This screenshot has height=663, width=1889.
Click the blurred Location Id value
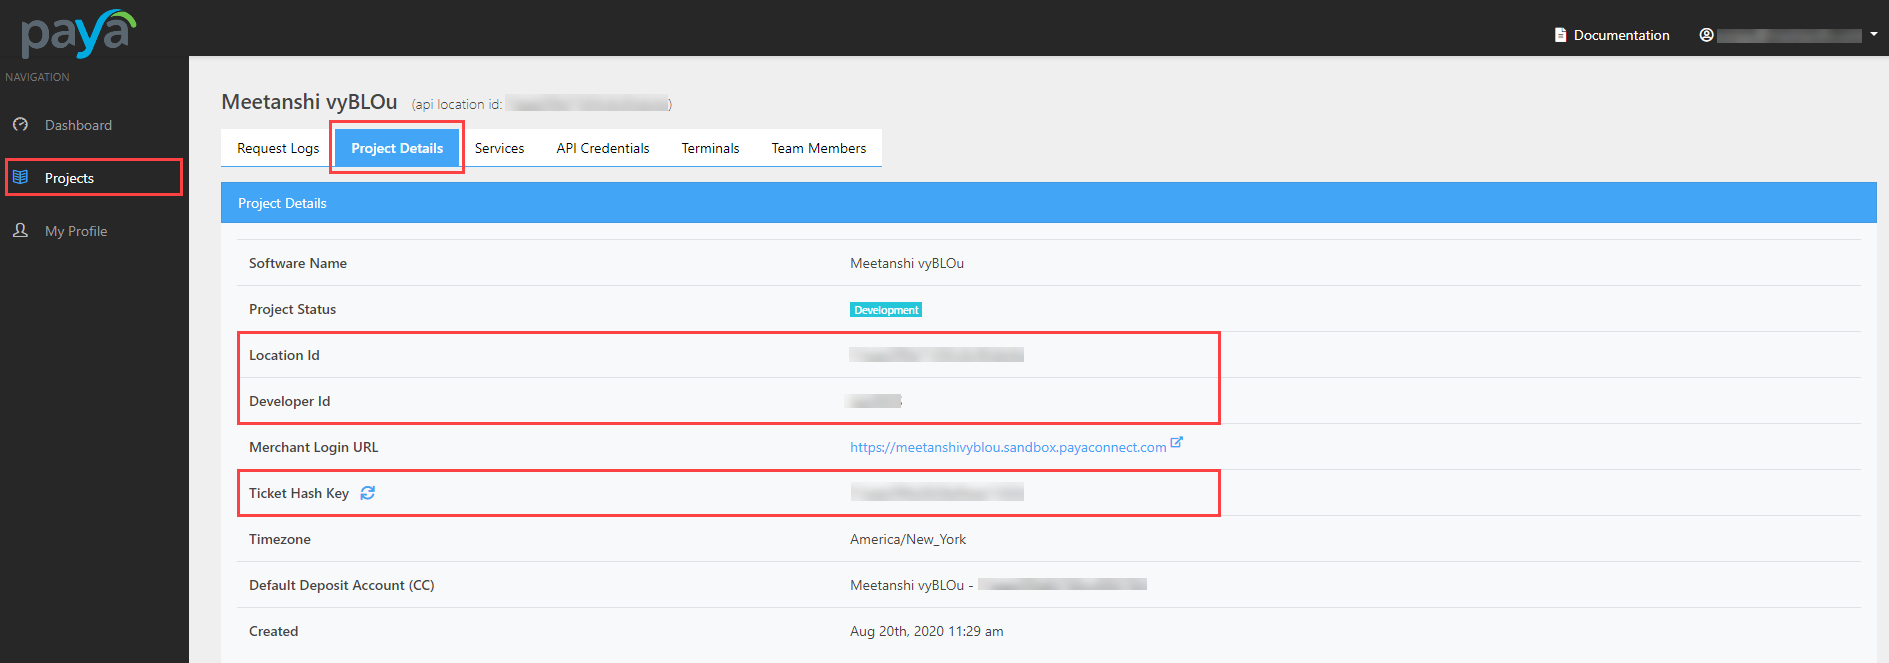(936, 355)
